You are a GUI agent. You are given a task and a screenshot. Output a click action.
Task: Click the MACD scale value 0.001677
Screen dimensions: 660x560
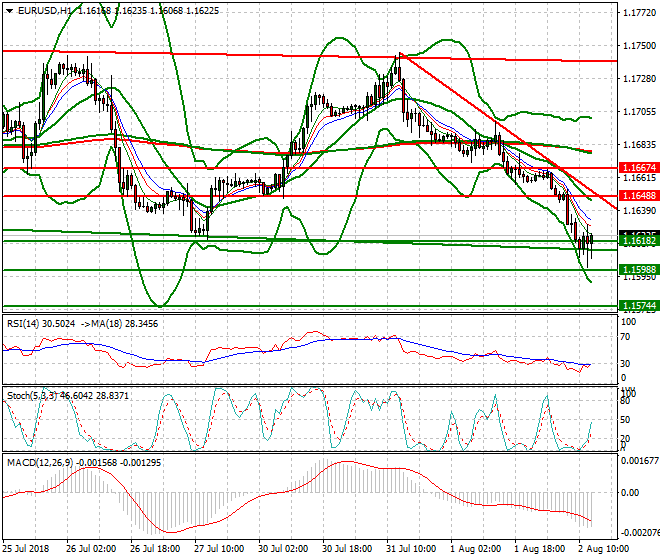[638, 462]
